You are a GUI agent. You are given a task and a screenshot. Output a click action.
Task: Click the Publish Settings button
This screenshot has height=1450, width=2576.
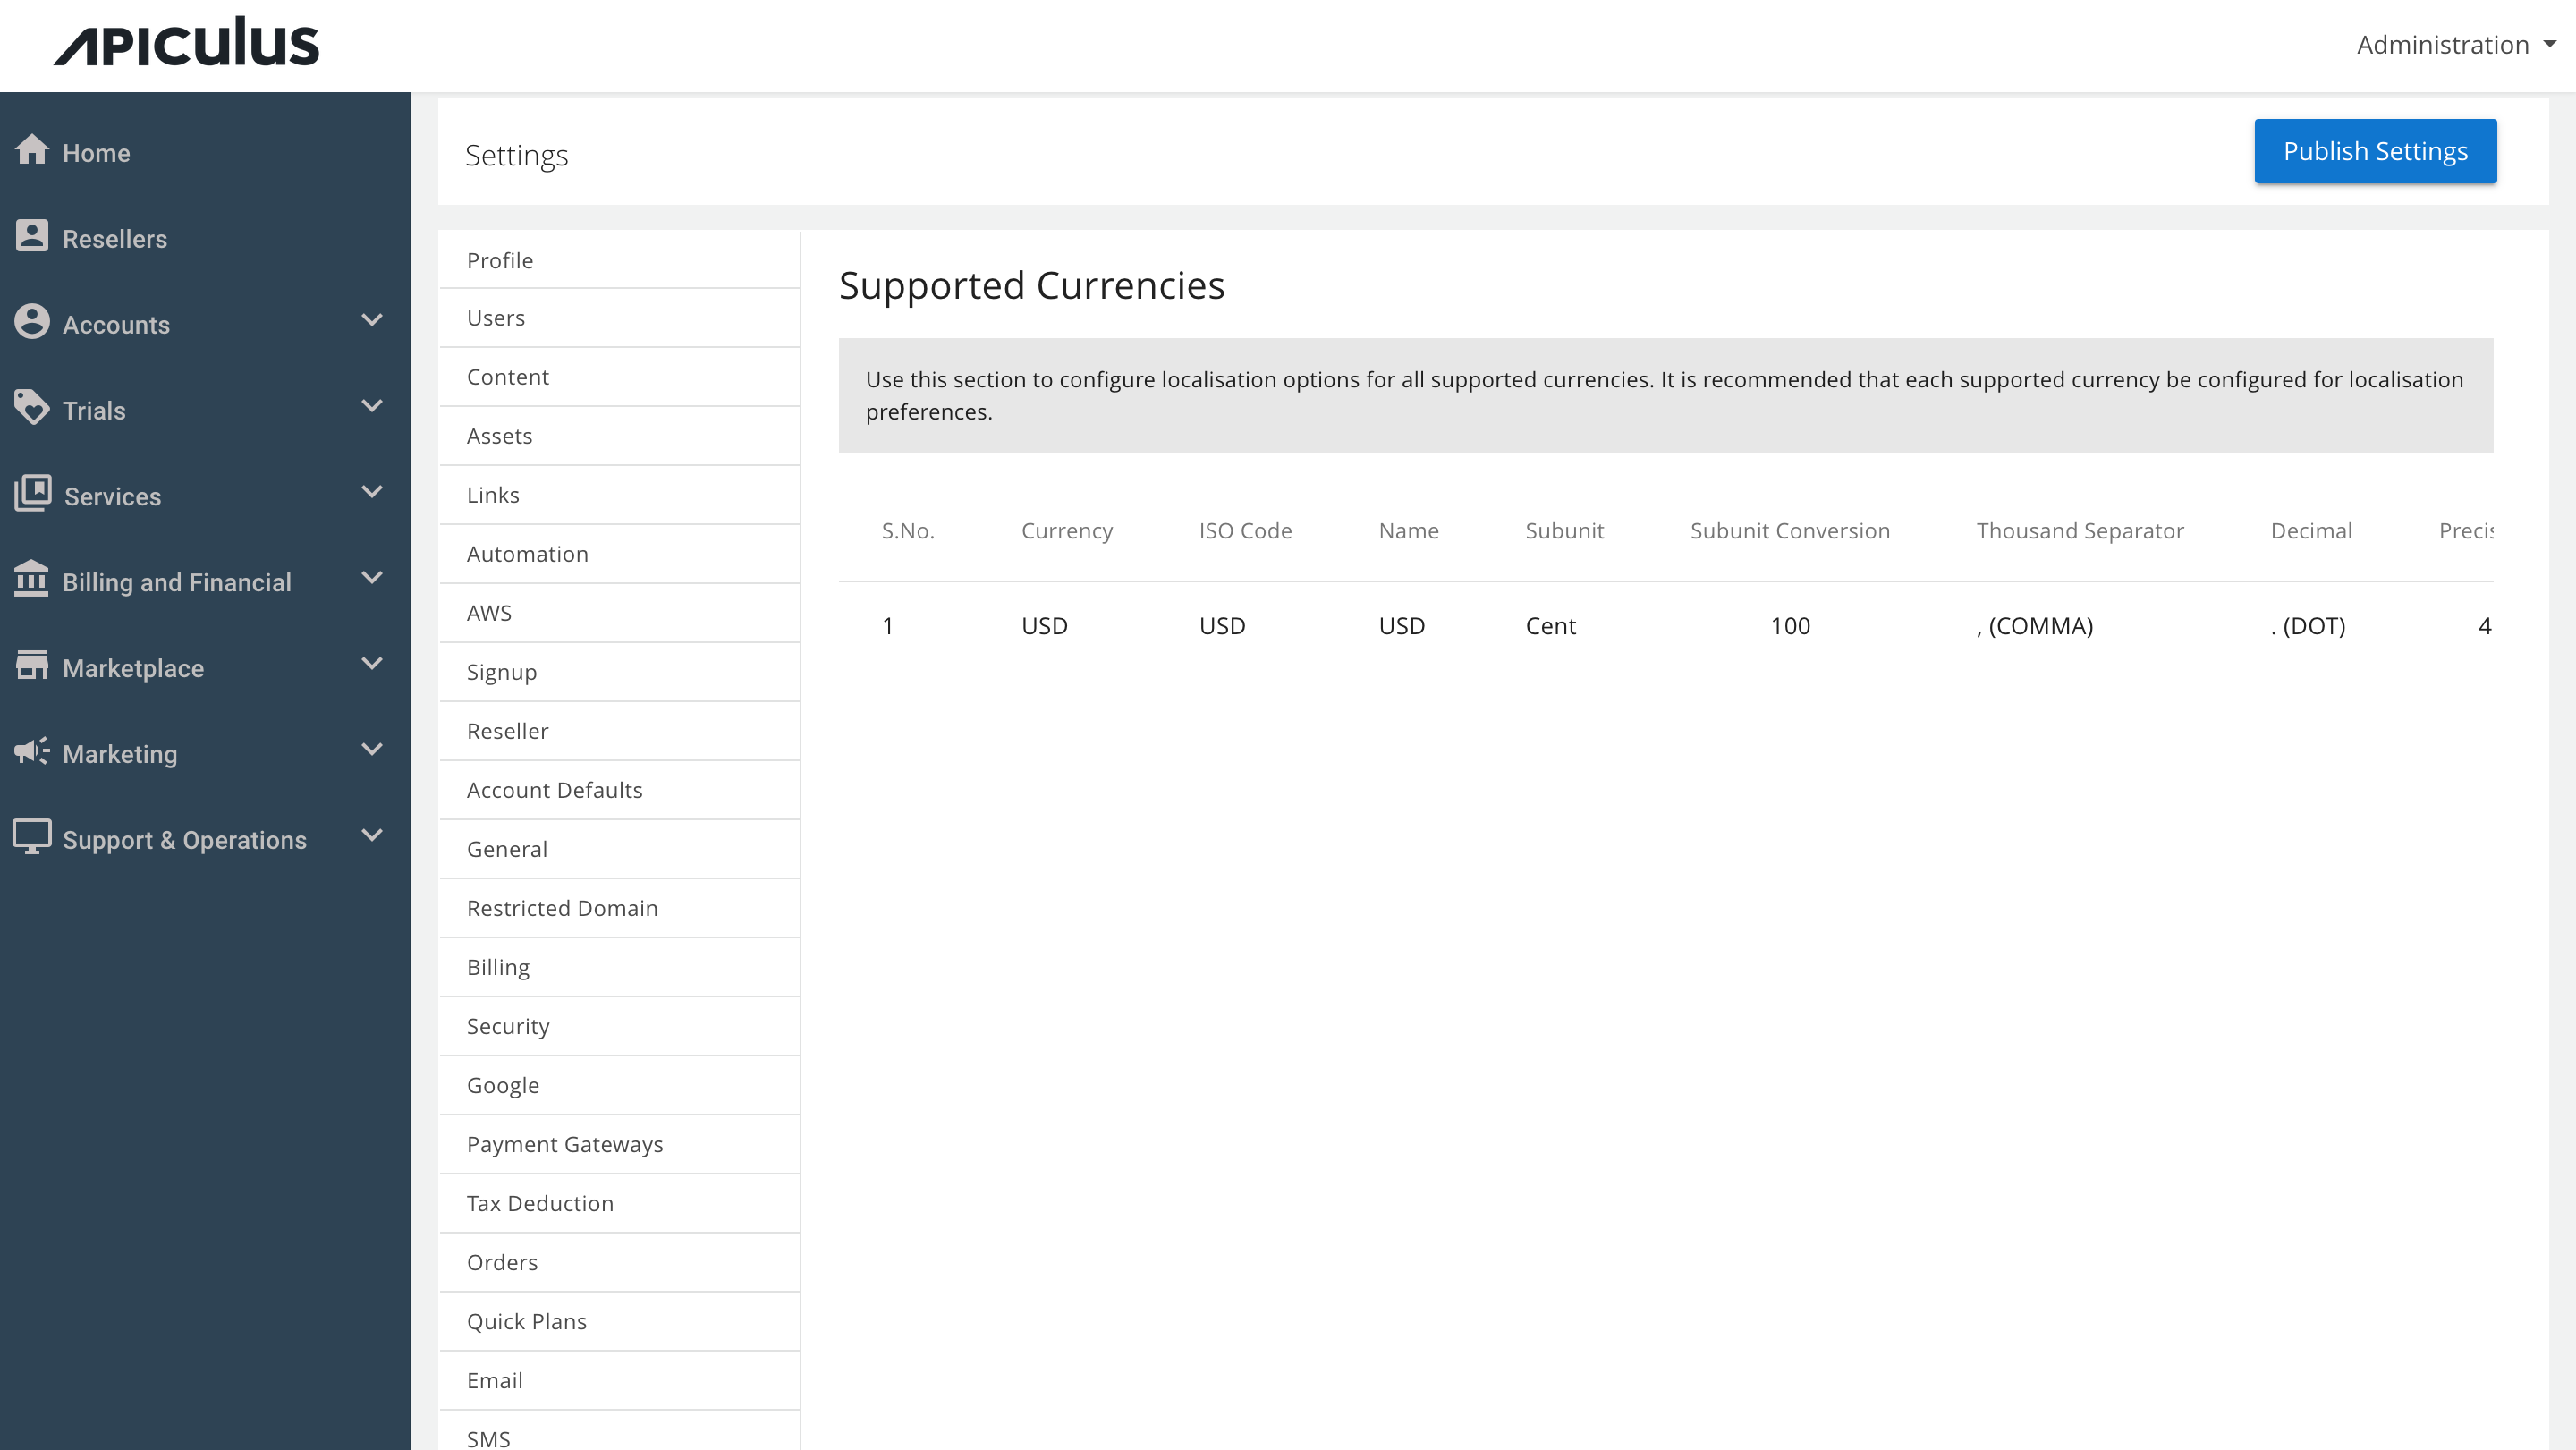tap(2375, 151)
